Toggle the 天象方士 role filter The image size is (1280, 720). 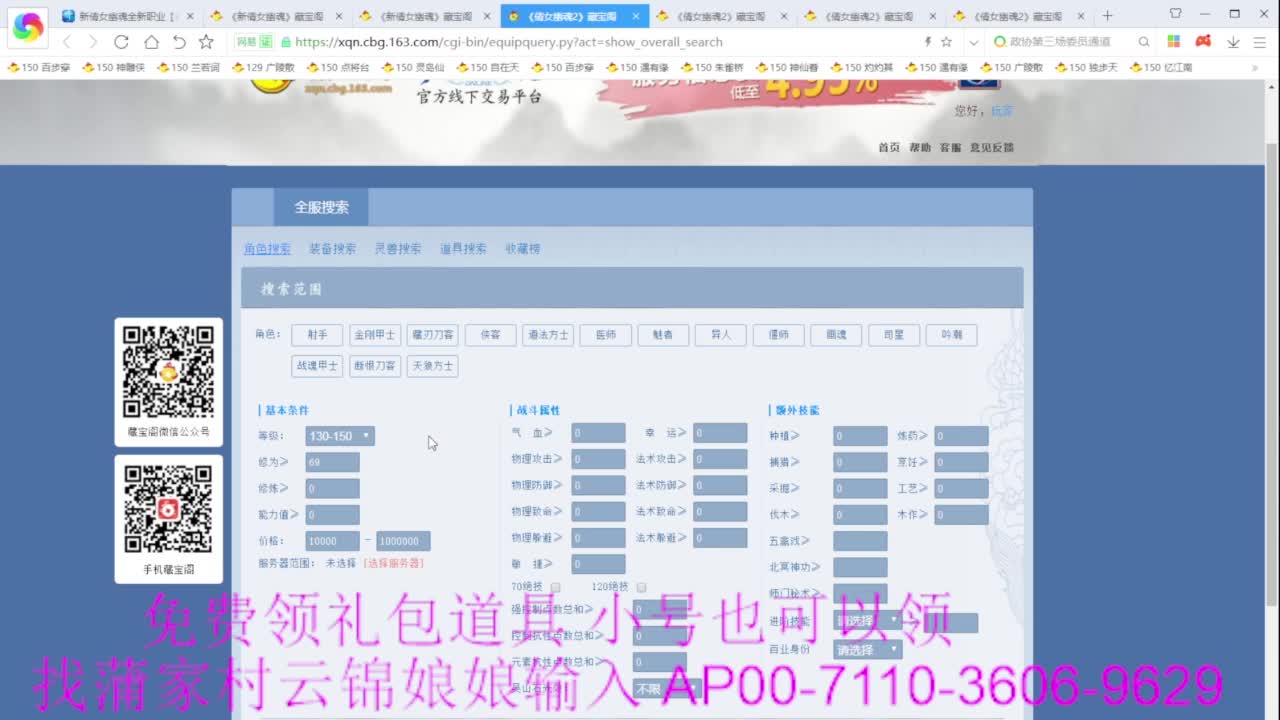[432, 366]
